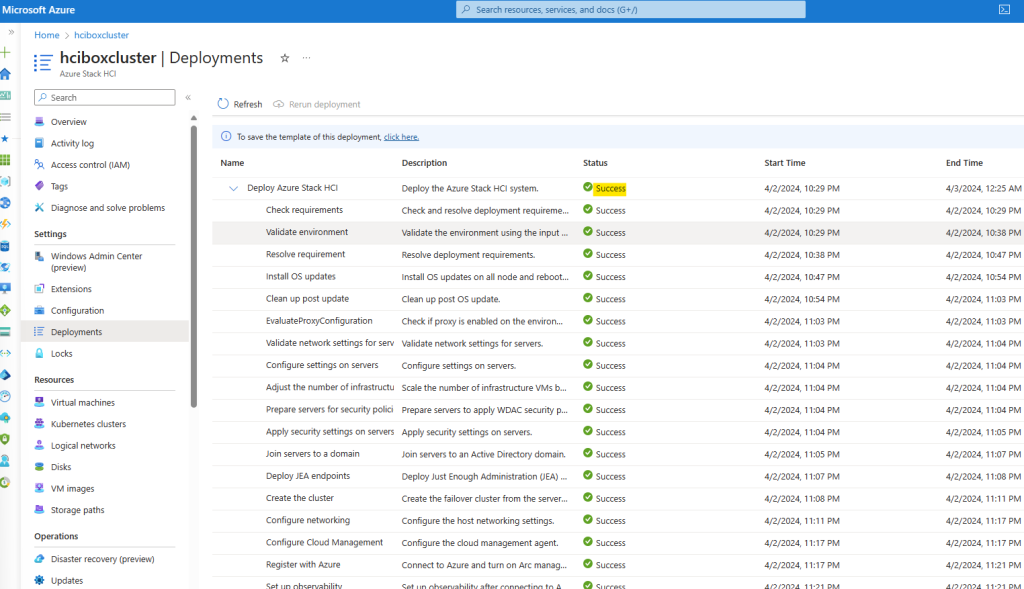Click the Start Time column header
This screenshot has height=589, width=1024.
coord(785,163)
